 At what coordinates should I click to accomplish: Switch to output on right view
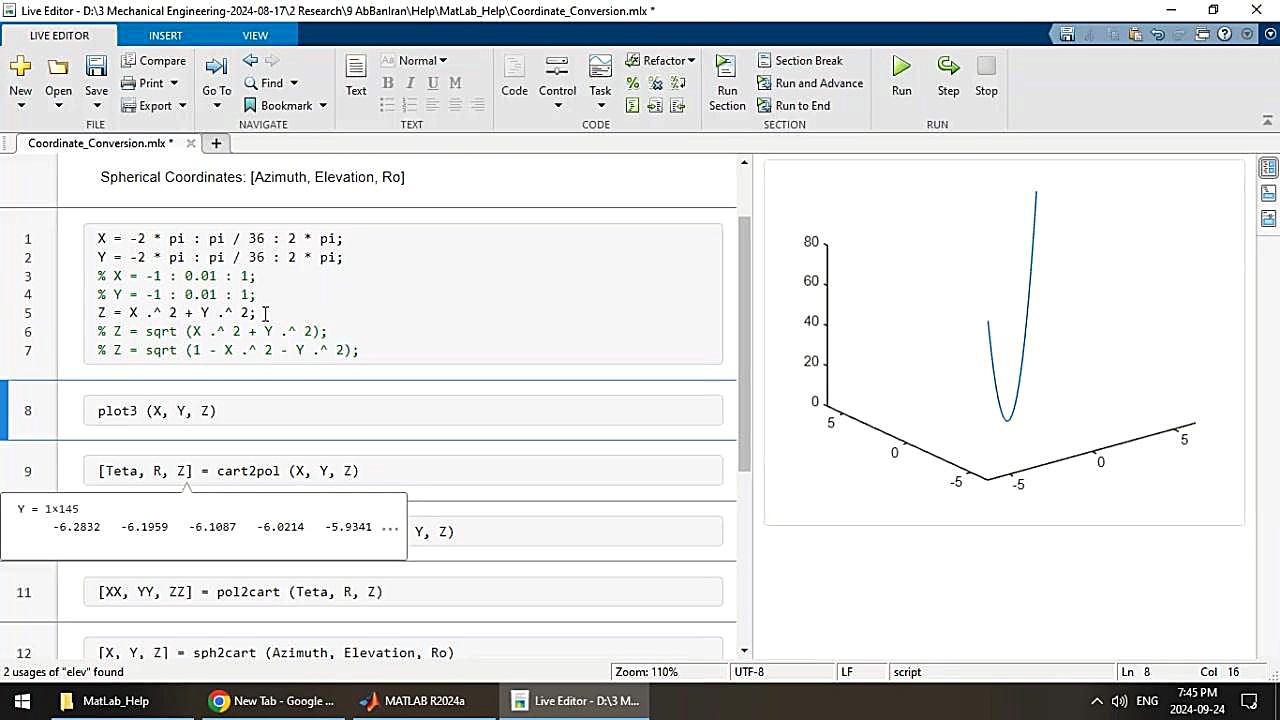[1268, 168]
